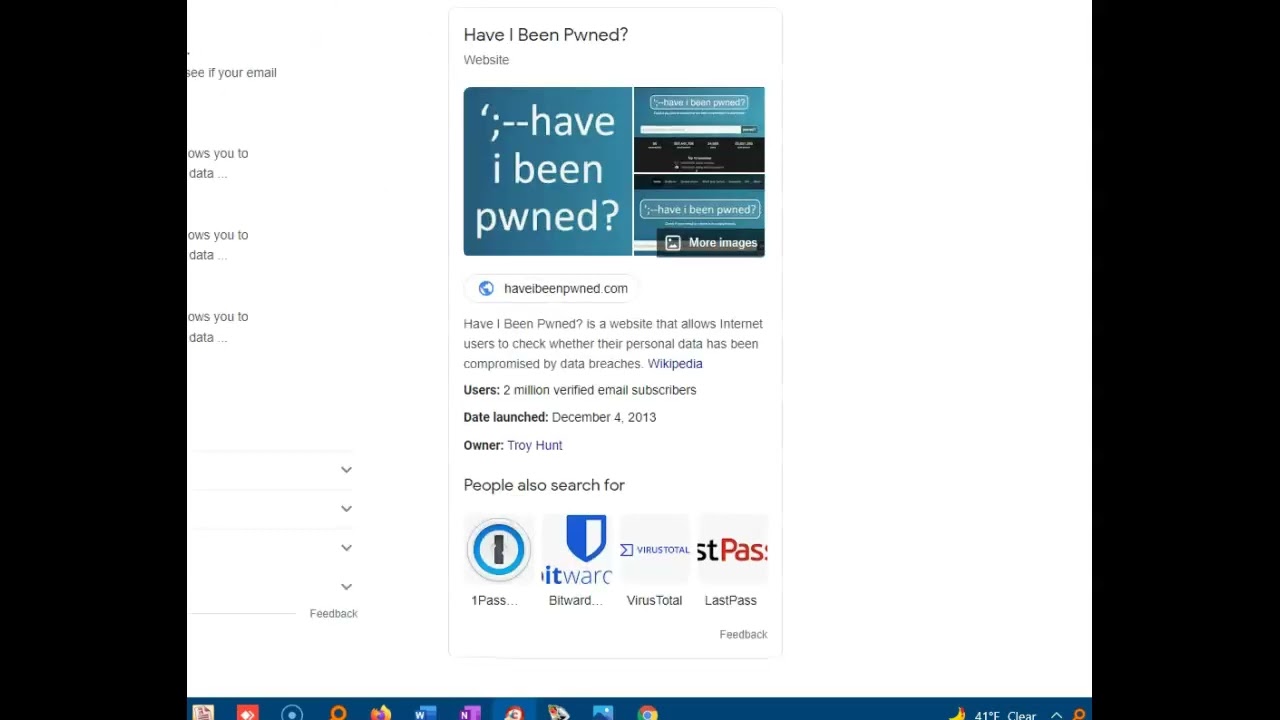Click the 'December 4, 2013' launch date text
This screenshot has width=1280, height=720.
[604, 417]
